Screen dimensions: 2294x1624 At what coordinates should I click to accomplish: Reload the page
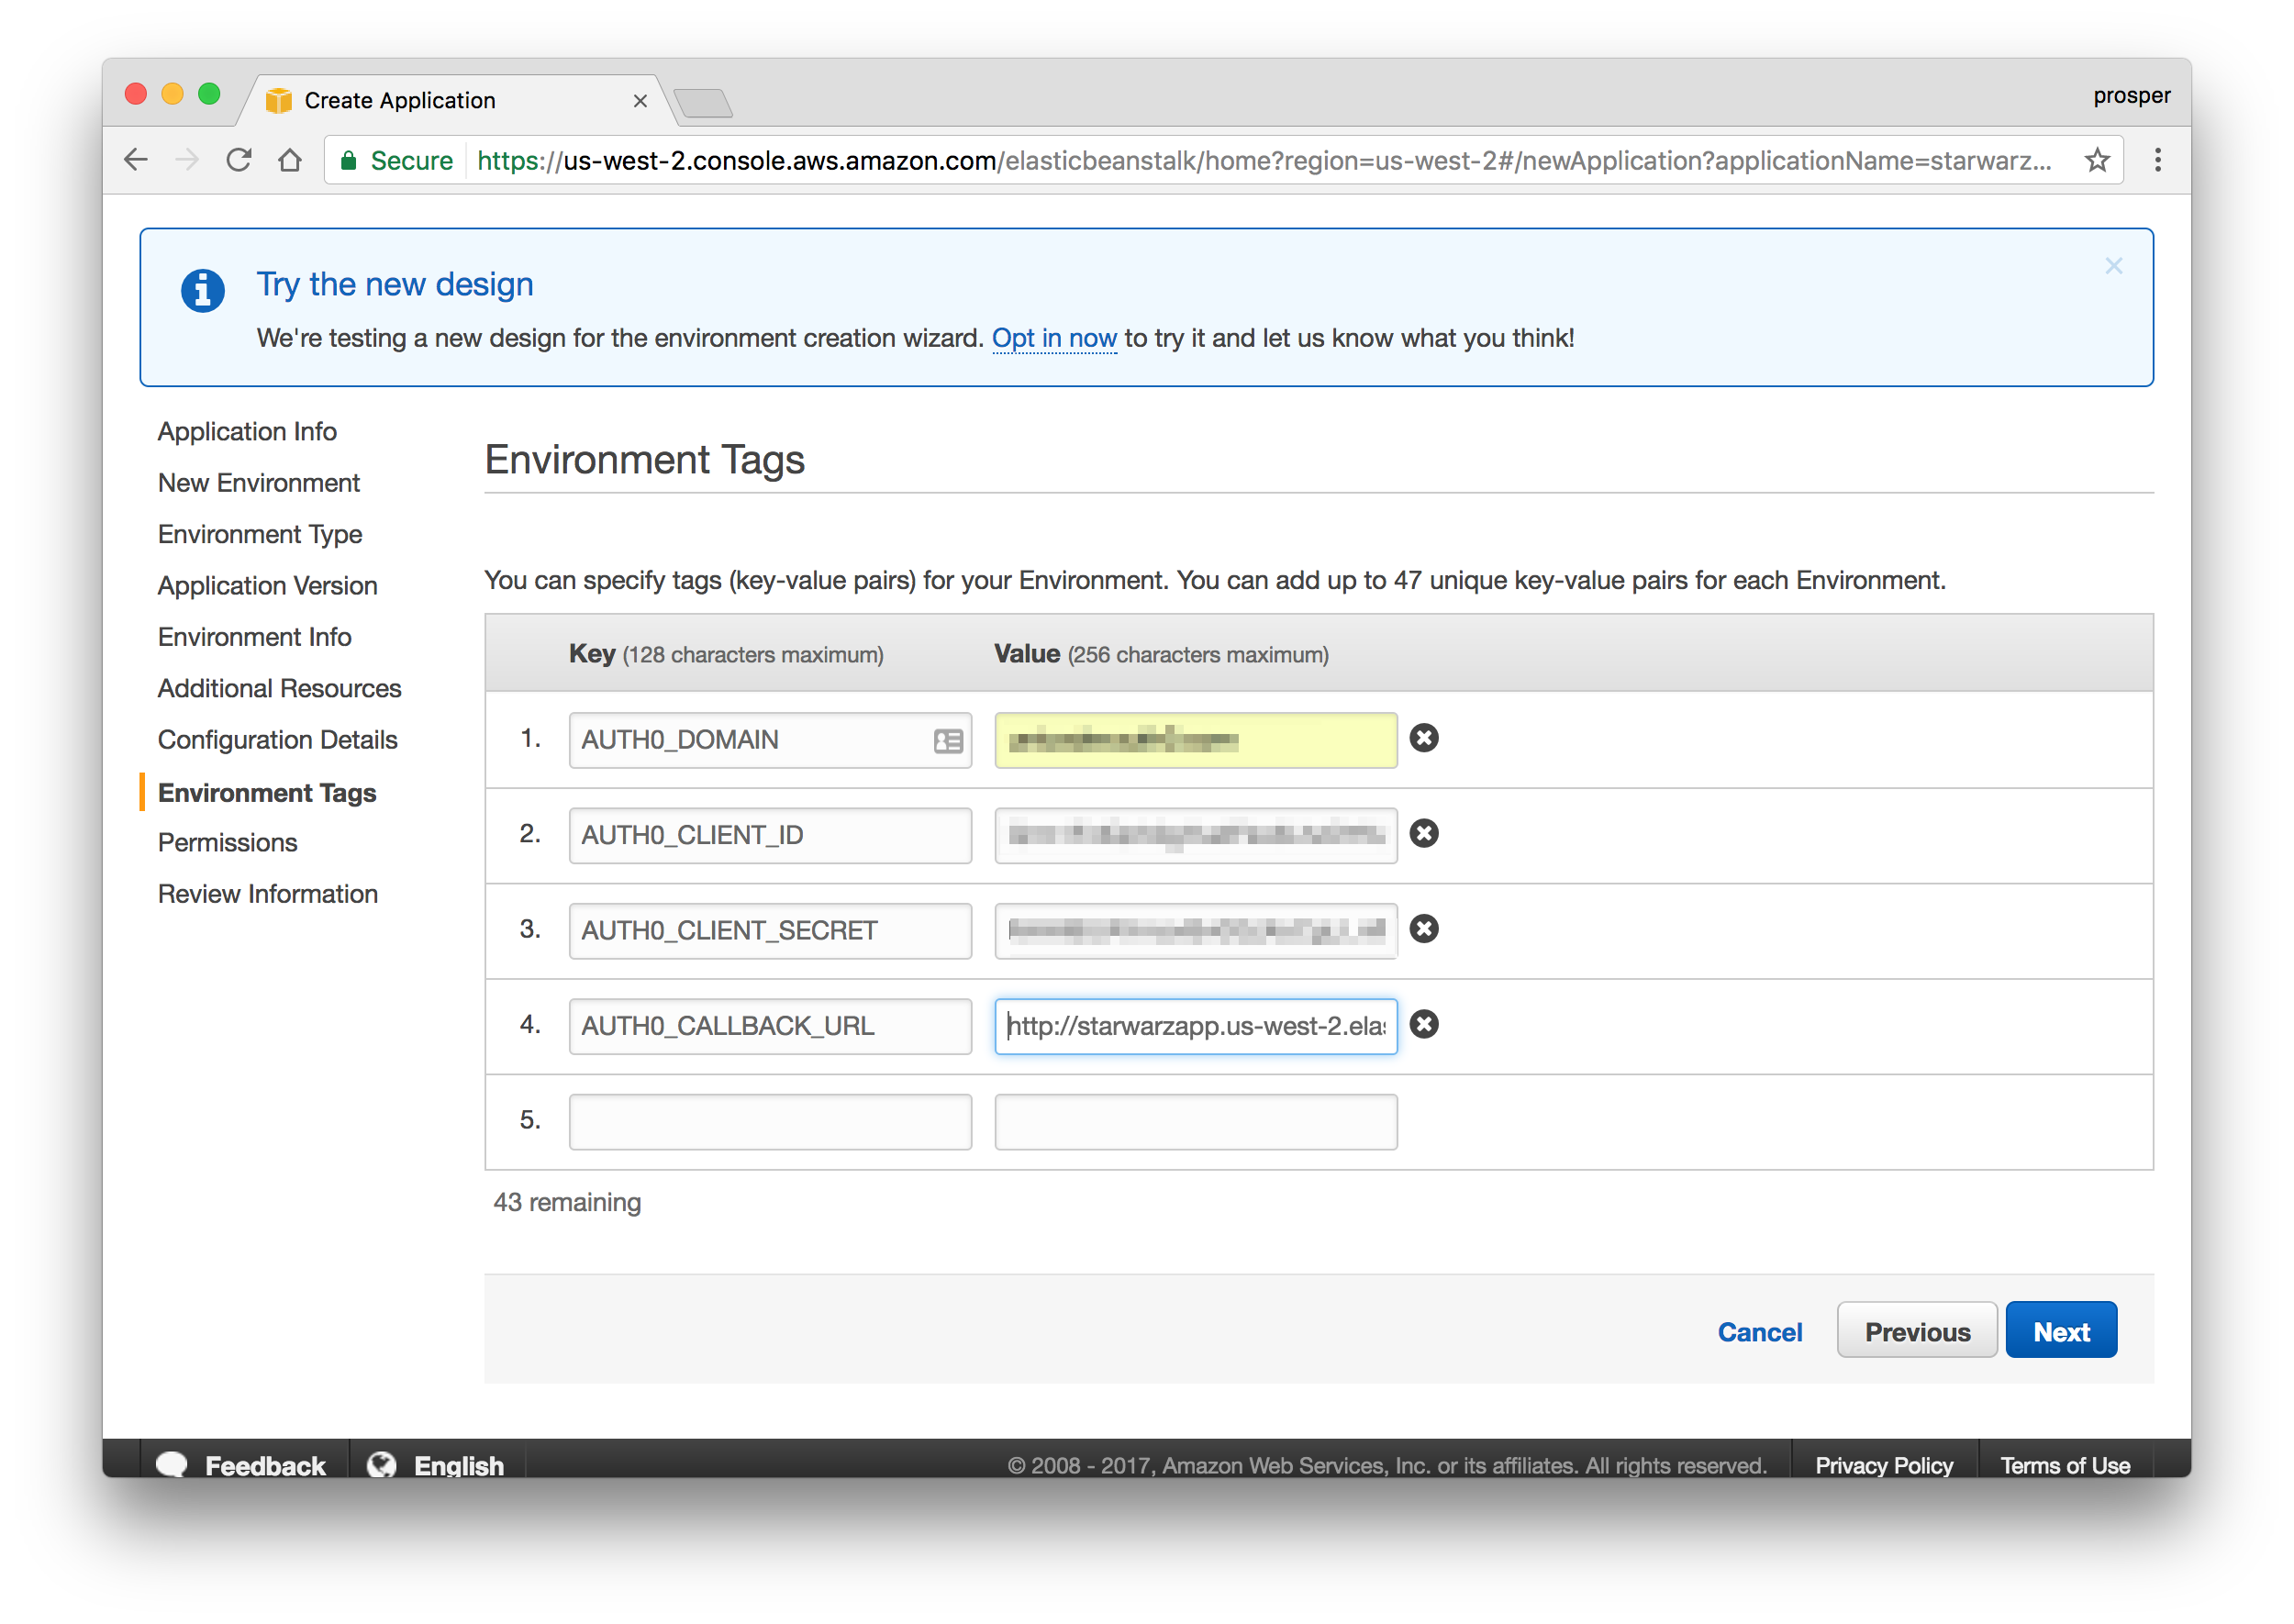click(x=238, y=160)
